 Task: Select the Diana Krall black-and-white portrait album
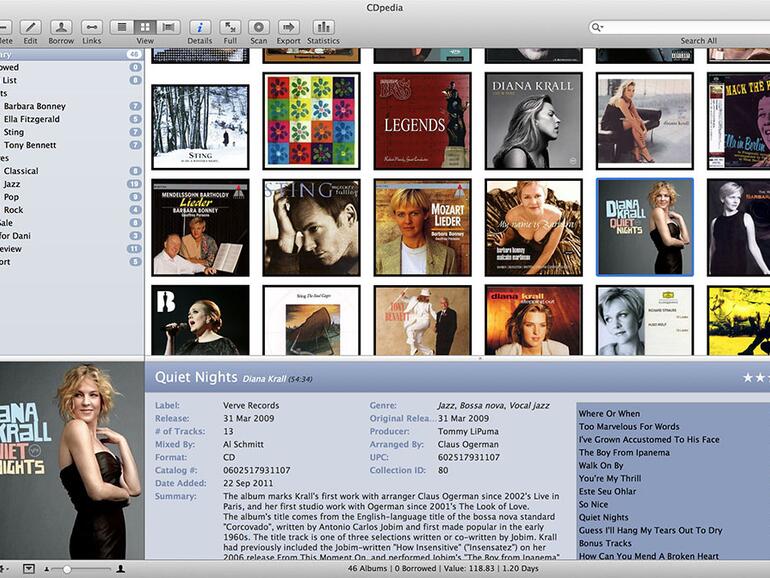(x=534, y=121)
